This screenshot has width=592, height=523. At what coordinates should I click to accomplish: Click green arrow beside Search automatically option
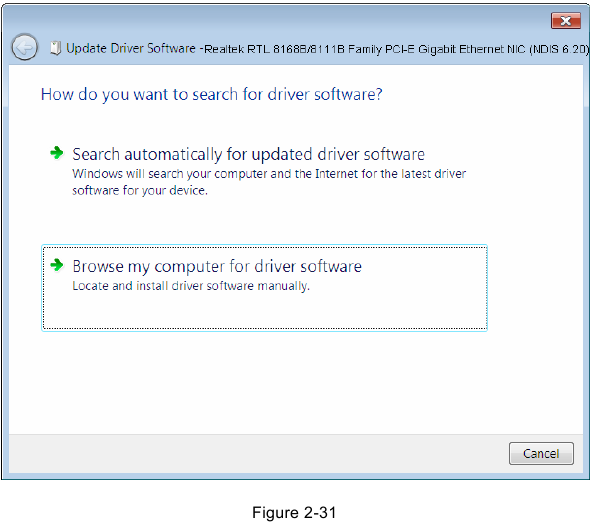57,153
